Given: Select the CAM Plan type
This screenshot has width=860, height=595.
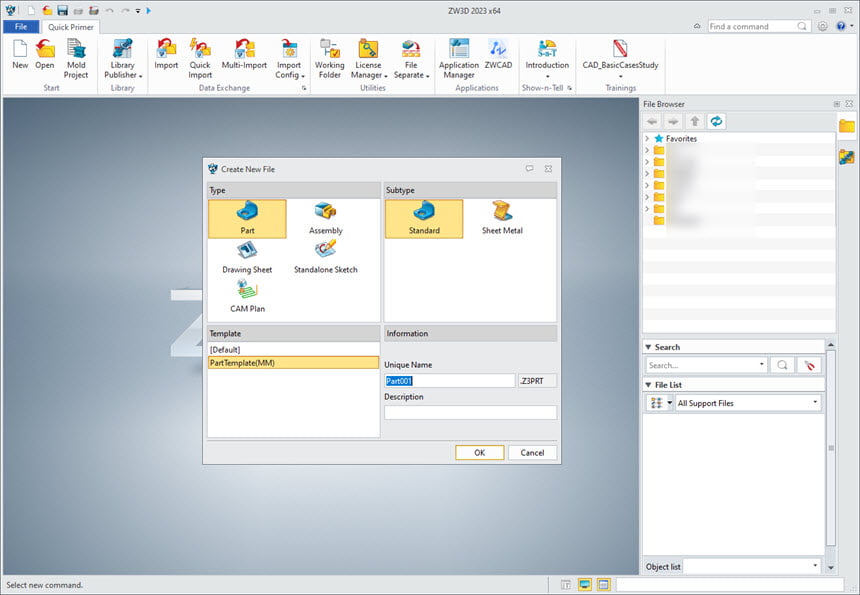Looking at the screenshot, I should pyautogui.click(x=247, y=297).
